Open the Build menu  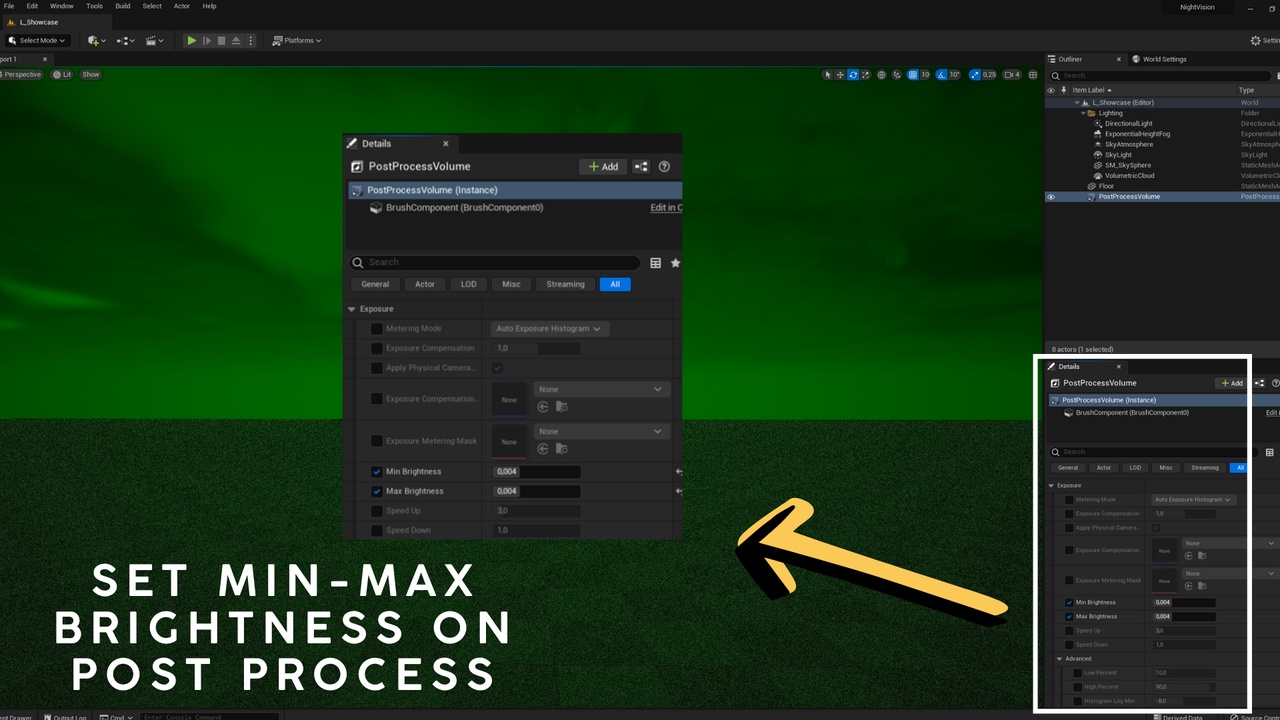(123, 6)
